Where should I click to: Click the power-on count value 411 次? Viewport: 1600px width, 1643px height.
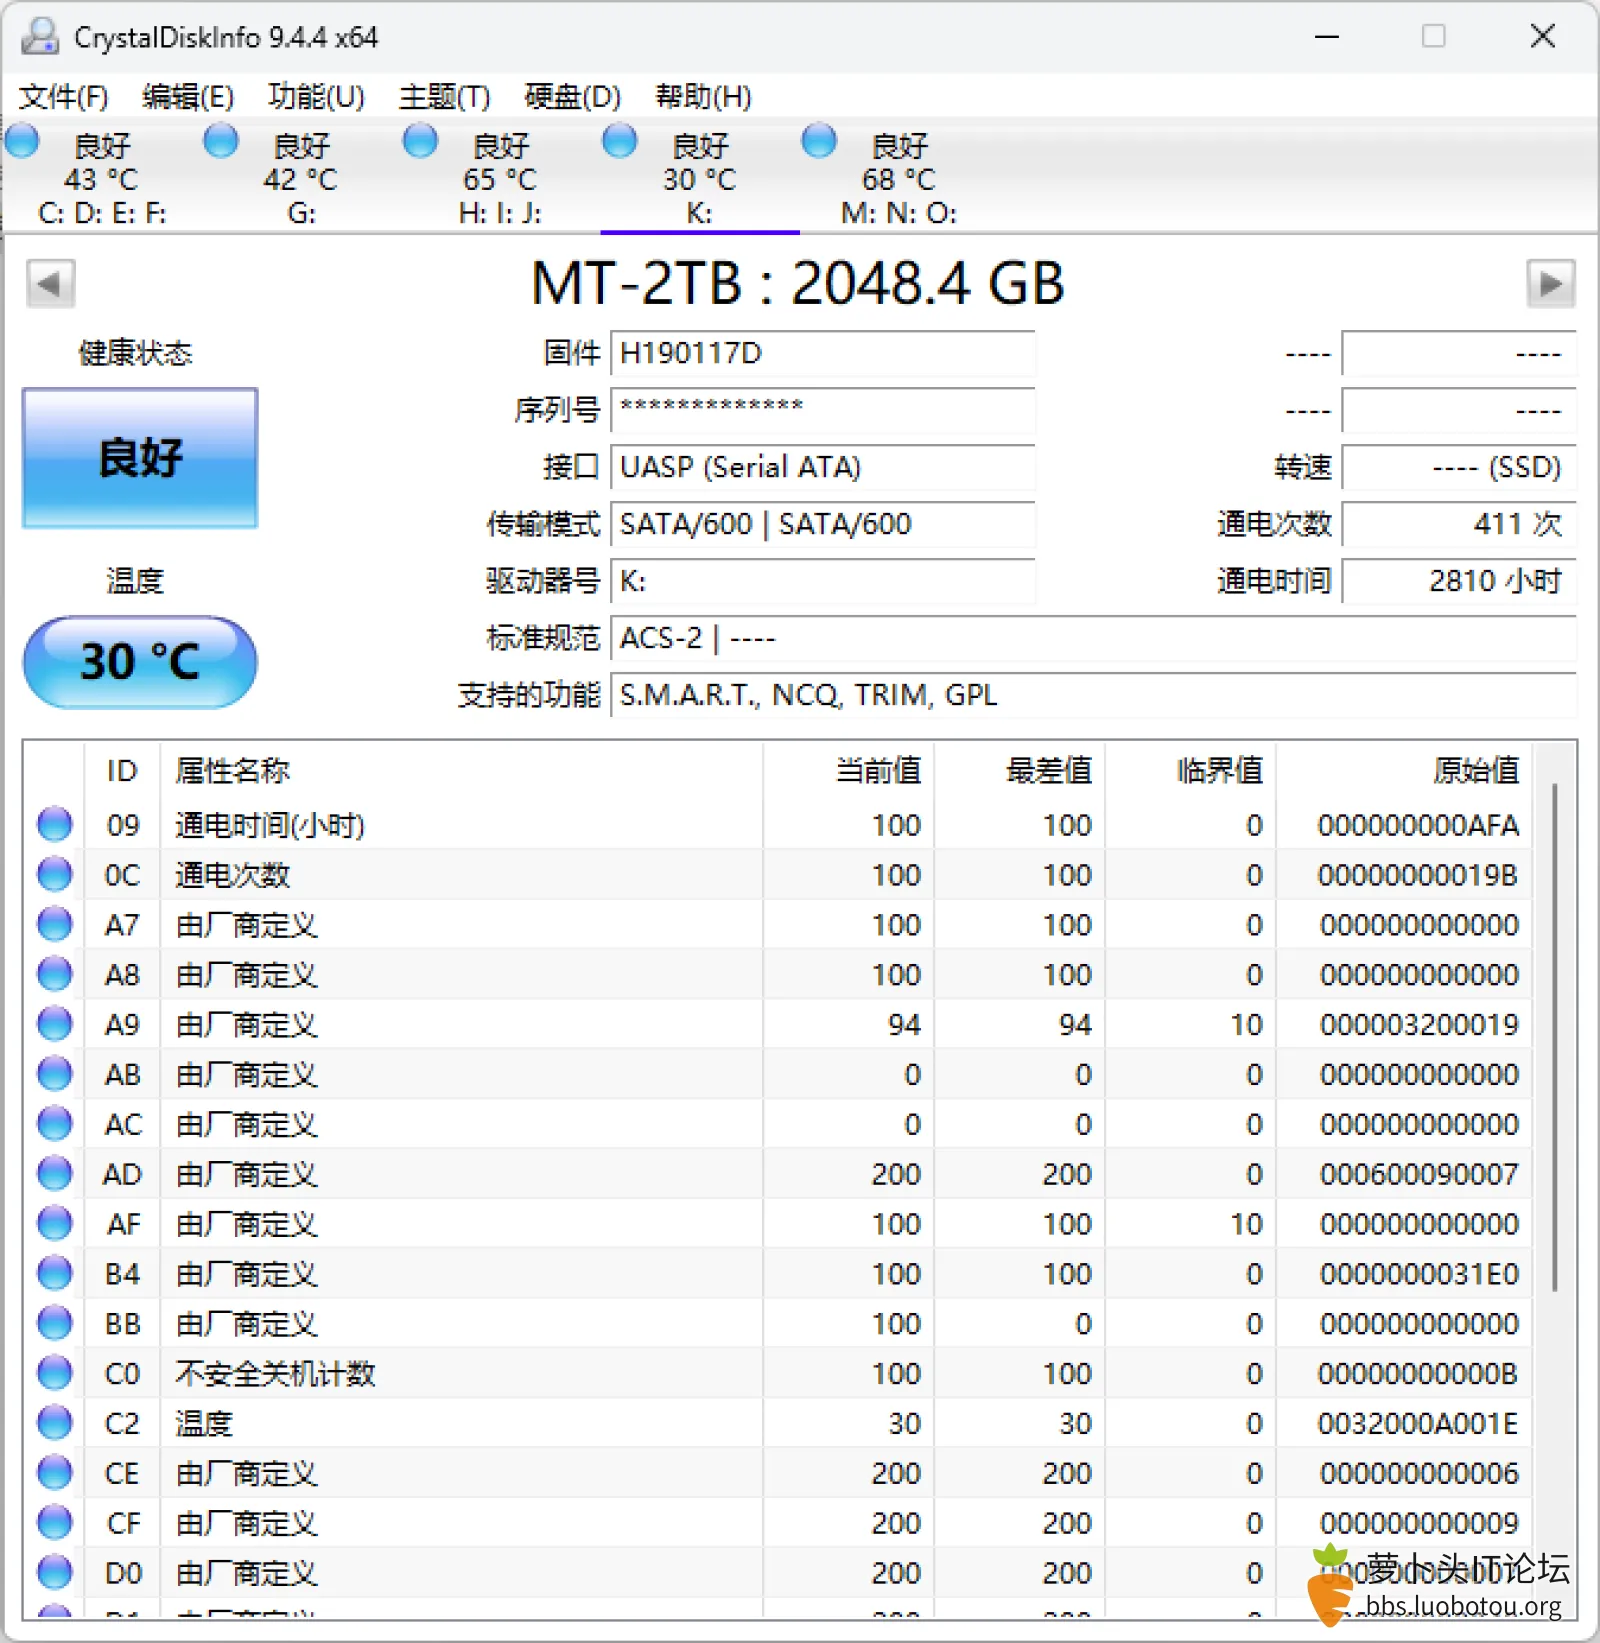coord(1459,524)
